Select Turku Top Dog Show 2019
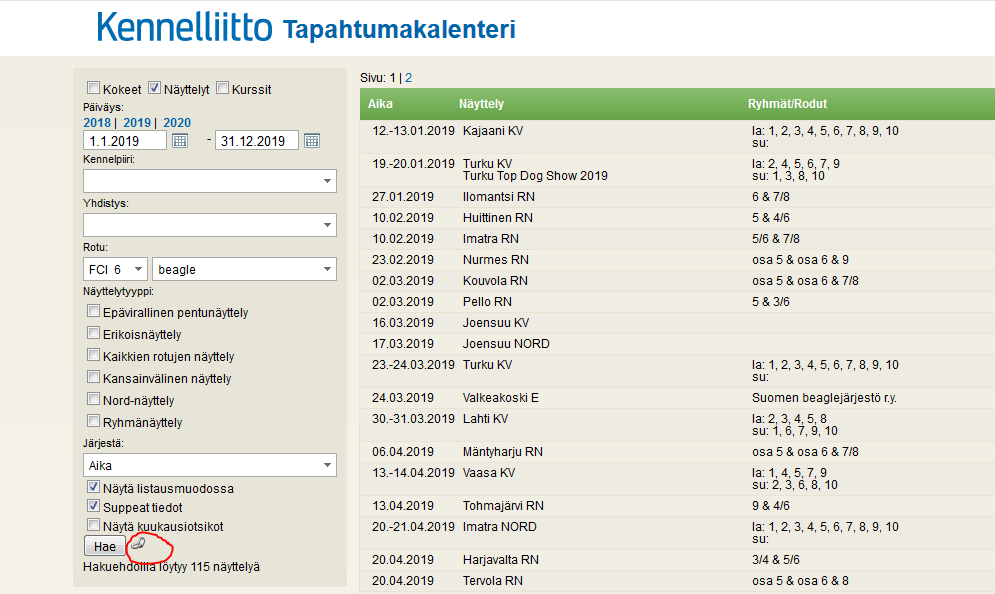The width and height of the screenshot is (995, 594). click(535, 176)
